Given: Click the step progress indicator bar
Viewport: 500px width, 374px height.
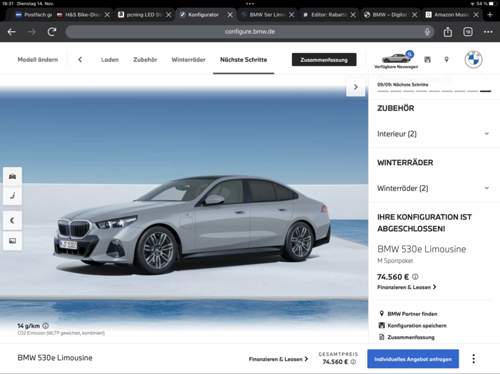Looking at the screenshot, I should click(x=434, y=91).
